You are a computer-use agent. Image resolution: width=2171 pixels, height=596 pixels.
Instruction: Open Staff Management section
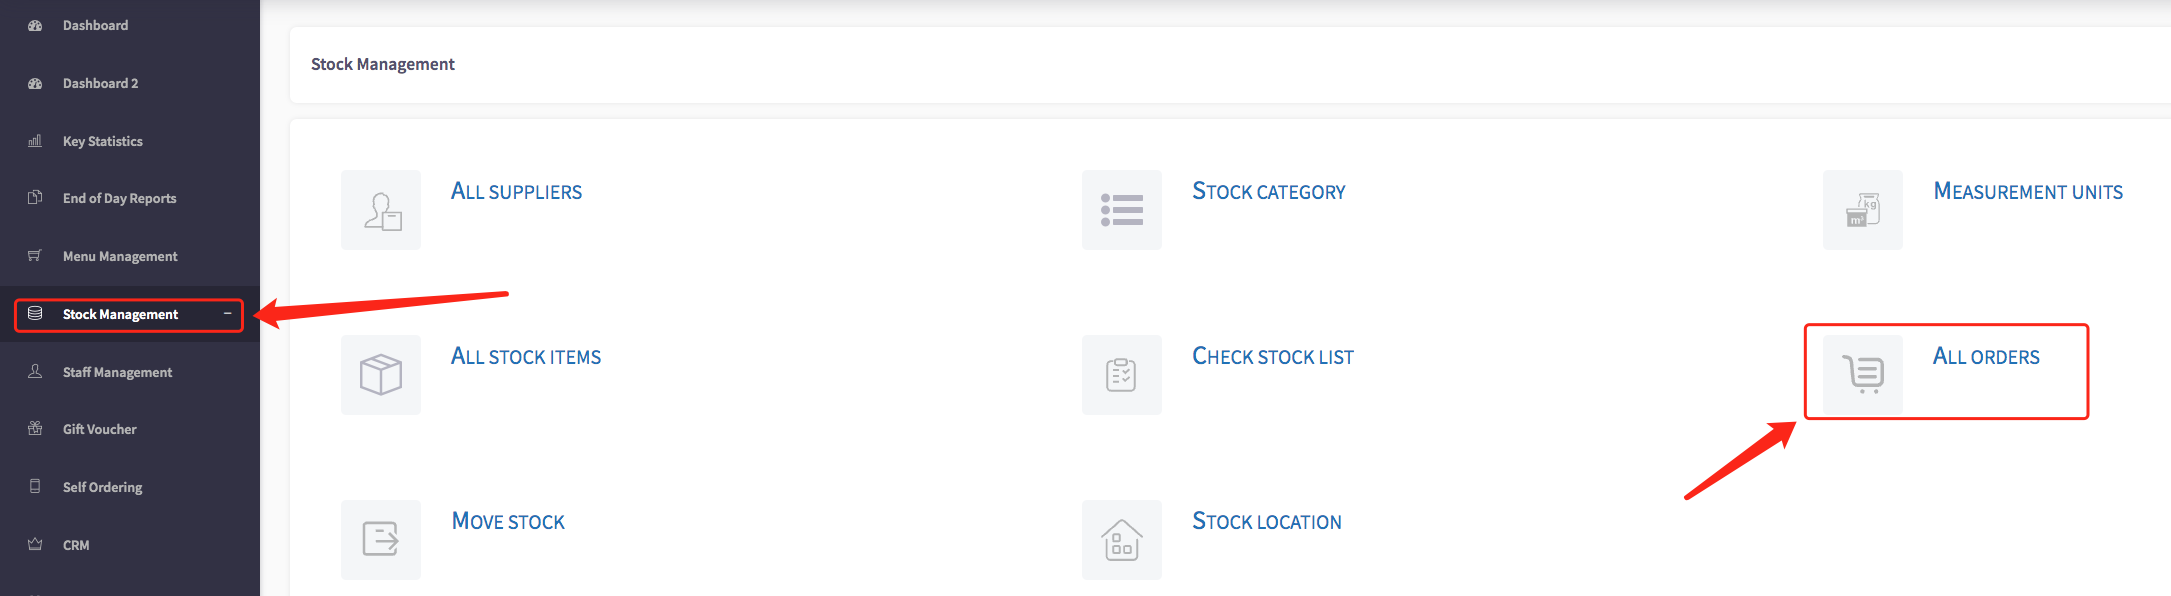117,372
